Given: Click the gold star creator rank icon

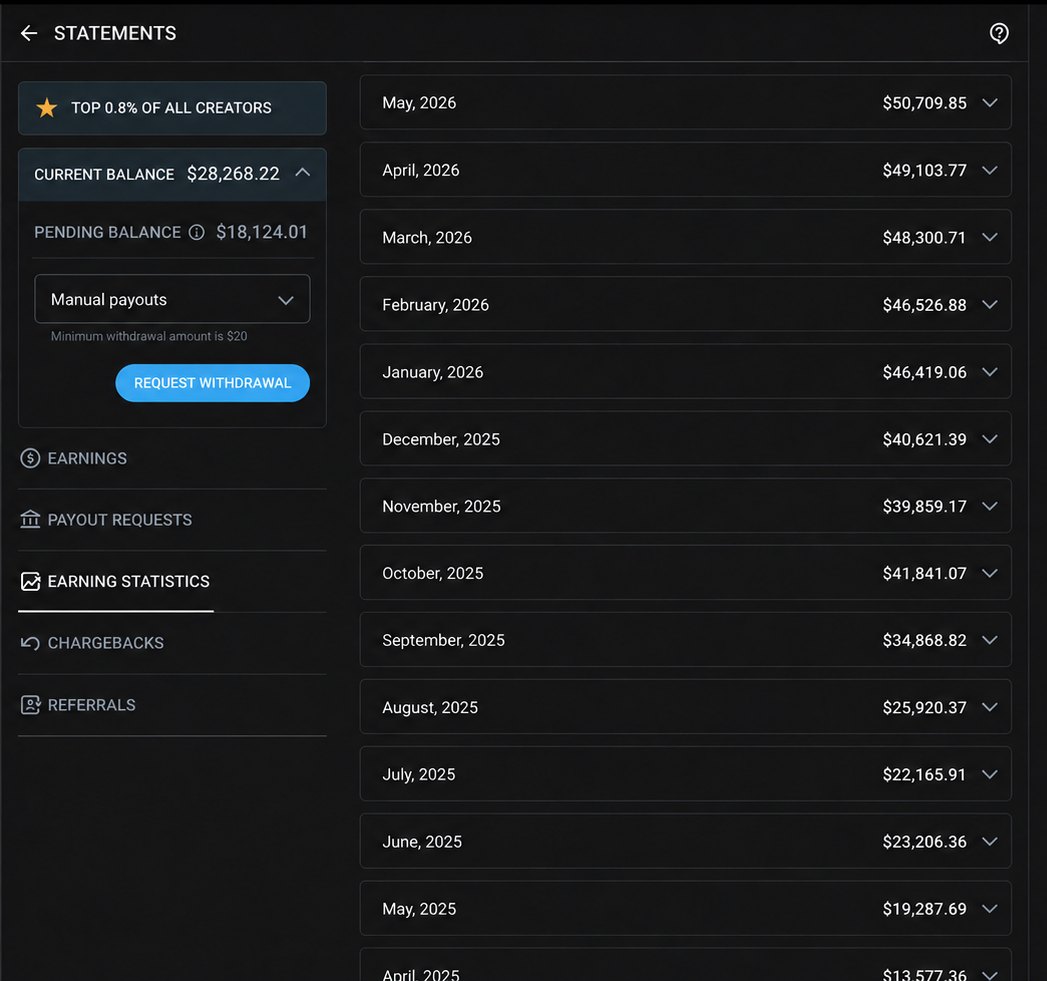Looking at the screenshot, I should pos(47,108).
